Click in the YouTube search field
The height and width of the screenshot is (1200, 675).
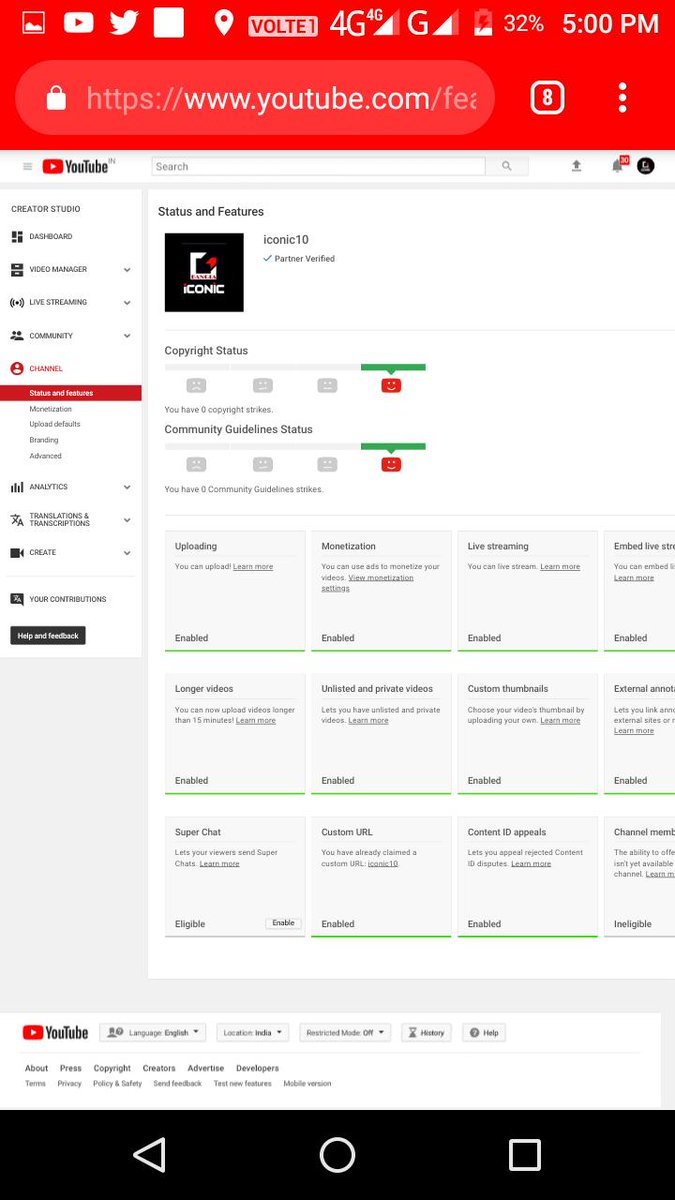(x=318, y=167)
